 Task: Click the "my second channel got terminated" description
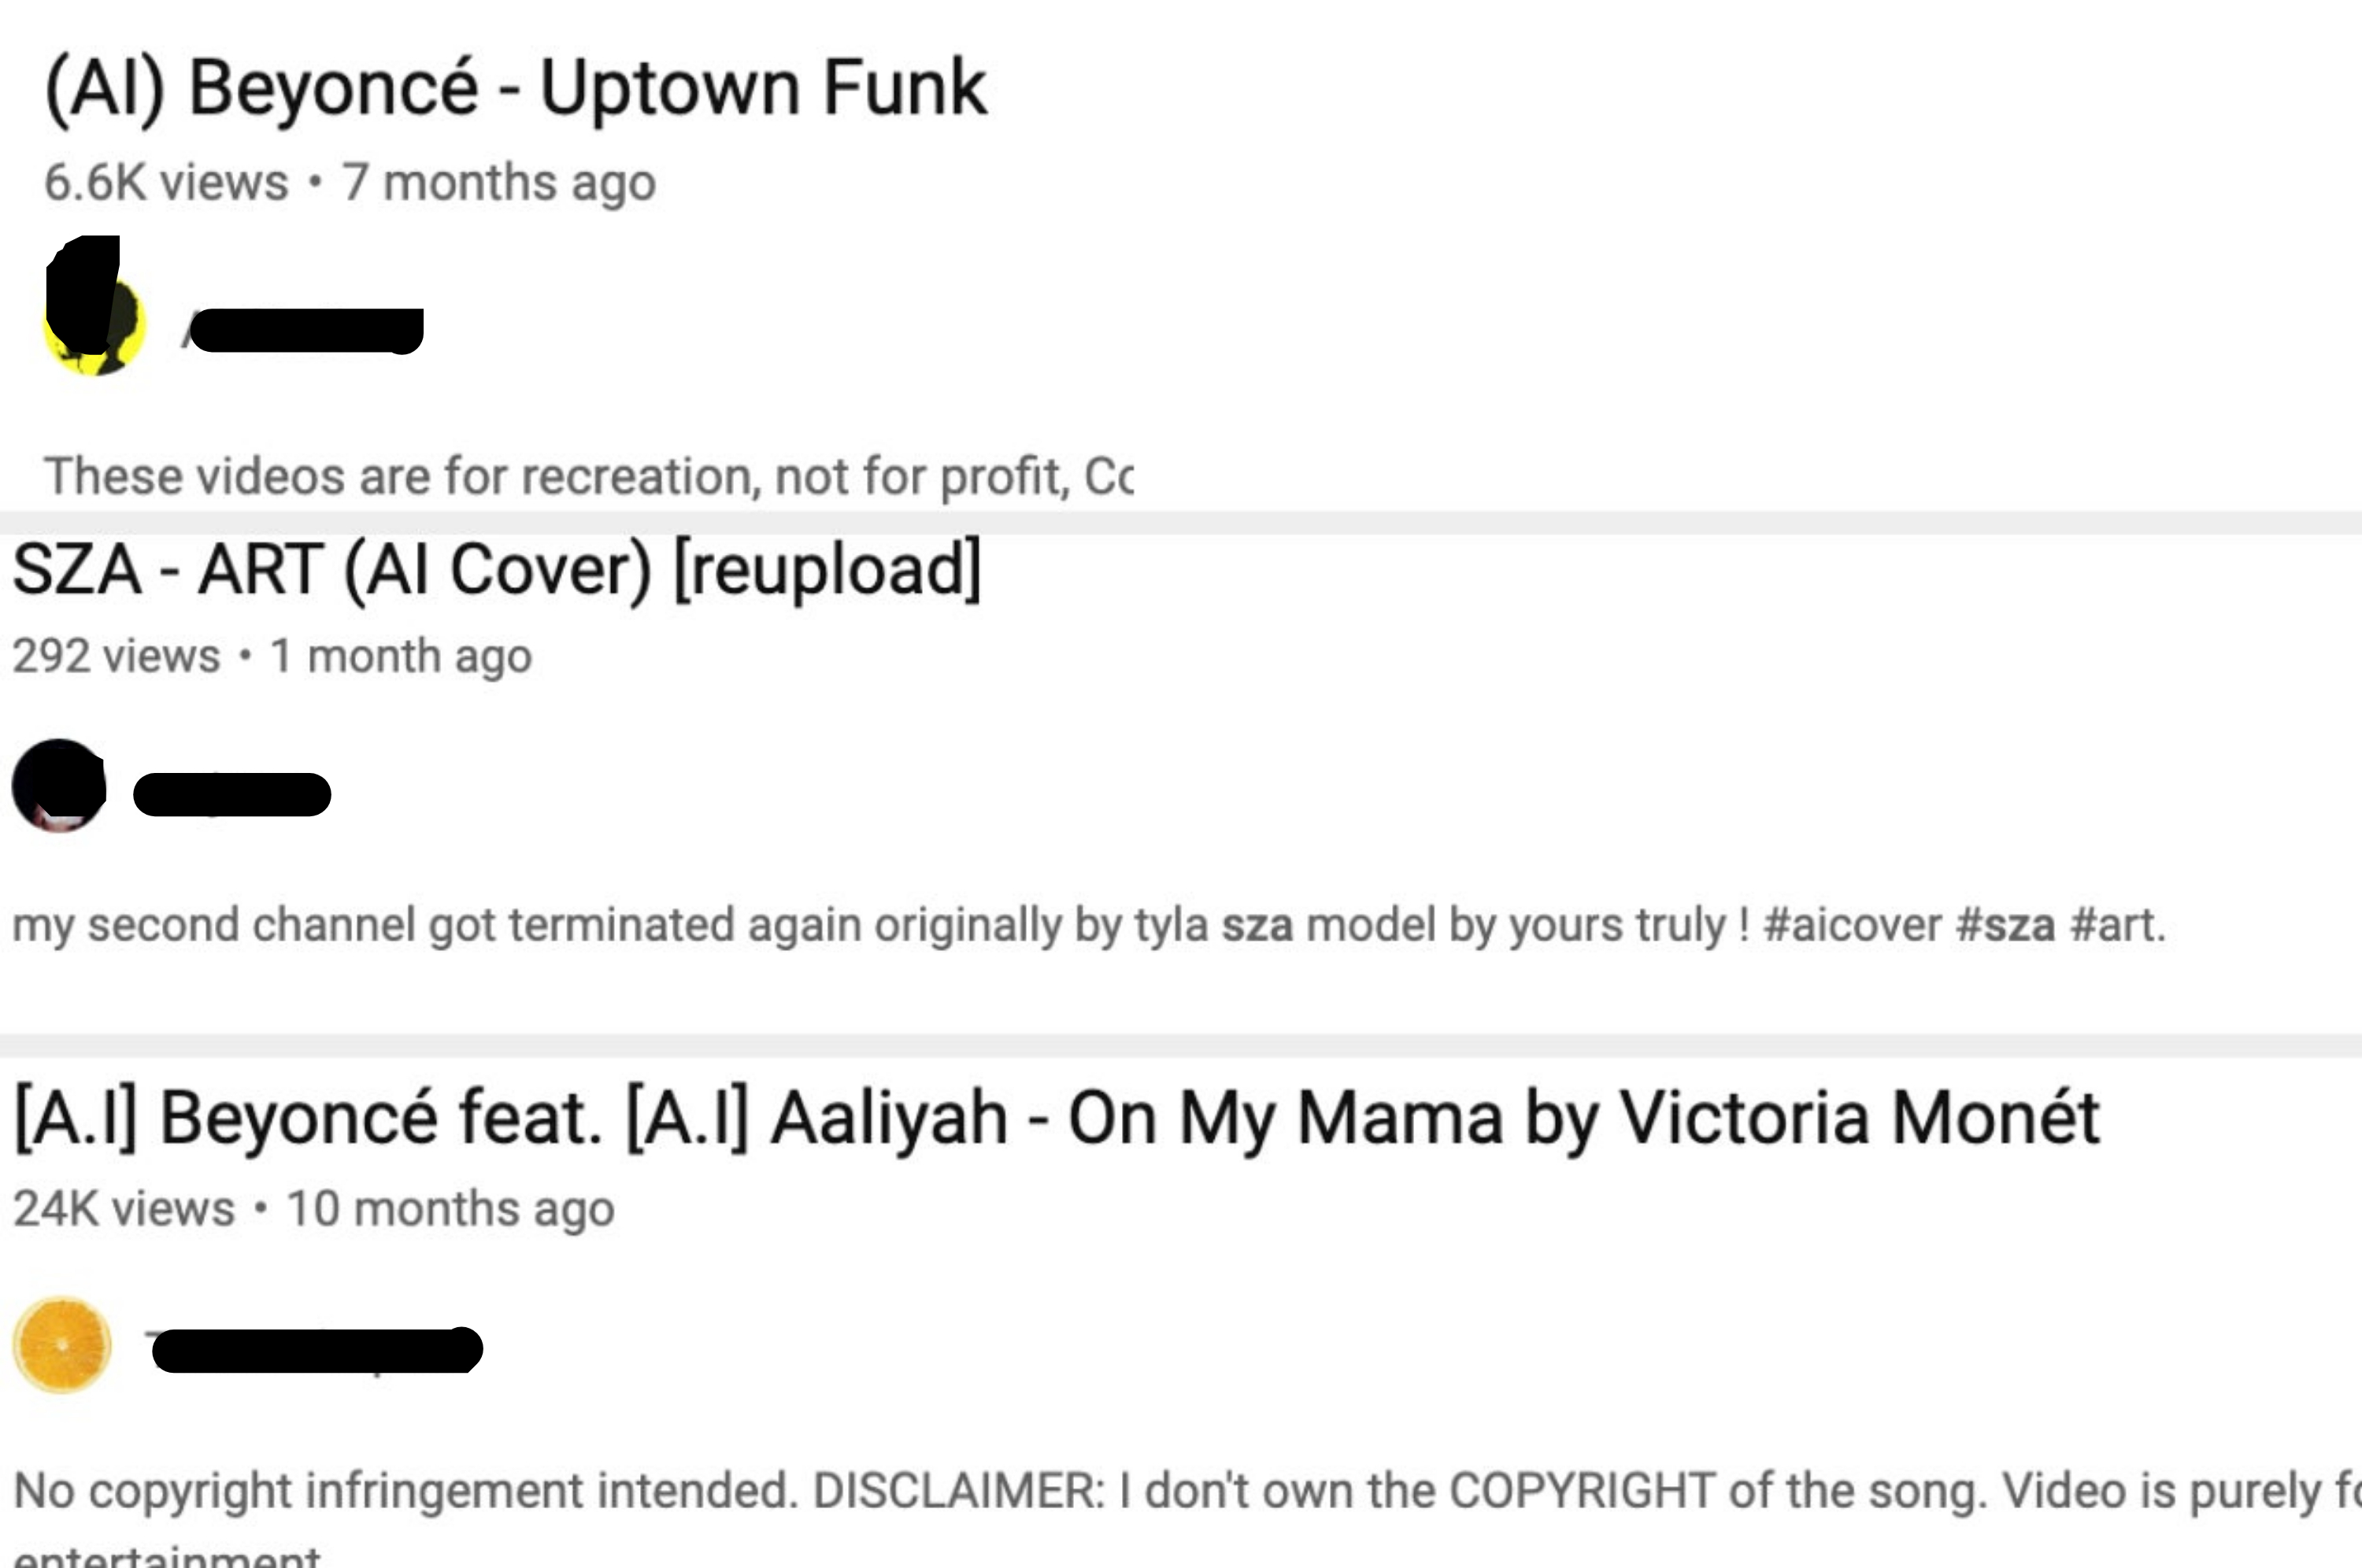(880, 925)
